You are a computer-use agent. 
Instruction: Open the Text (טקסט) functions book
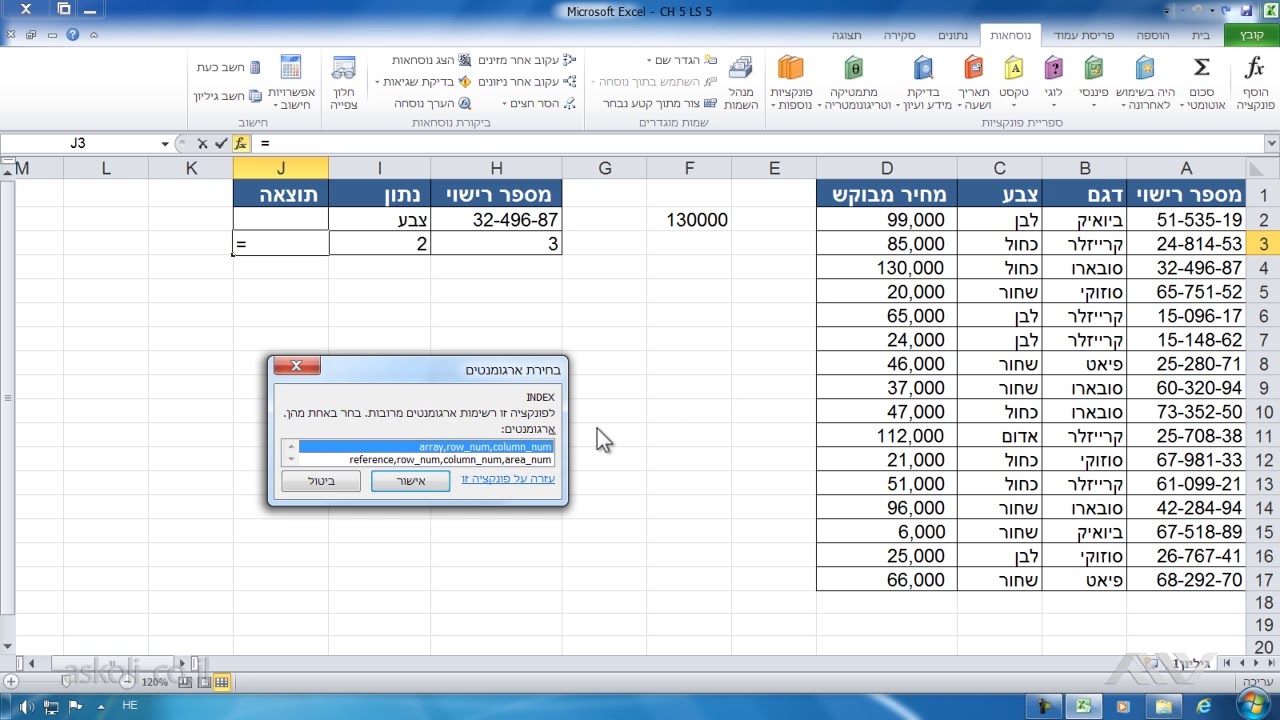(x=1014, y=82)
